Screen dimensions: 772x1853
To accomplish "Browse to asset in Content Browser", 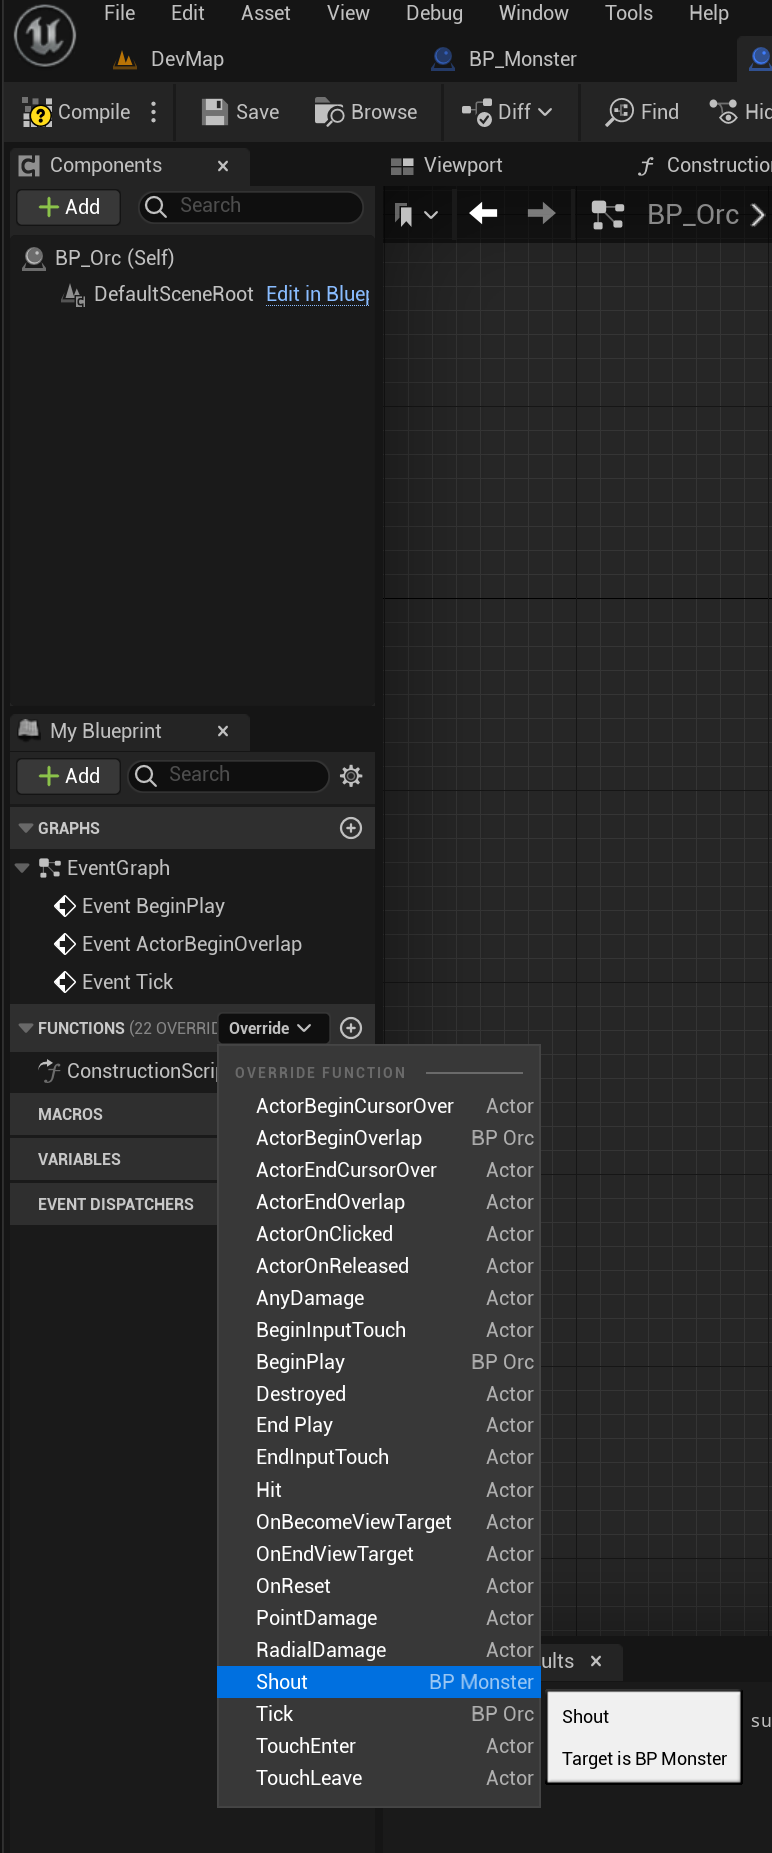I will [366, 112].
